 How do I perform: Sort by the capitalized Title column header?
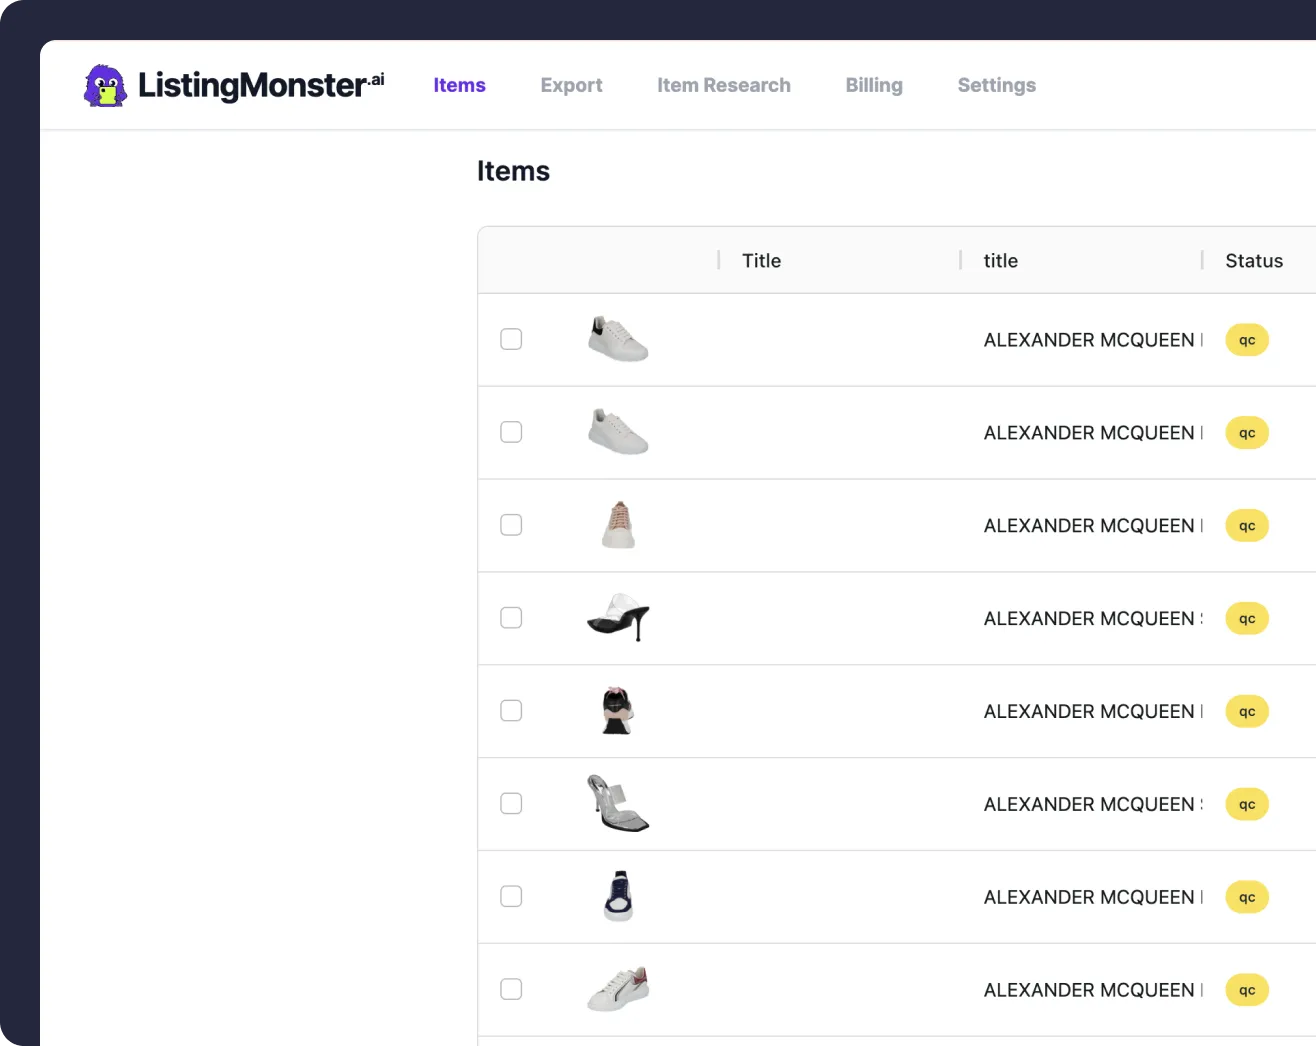pos(761,261)
